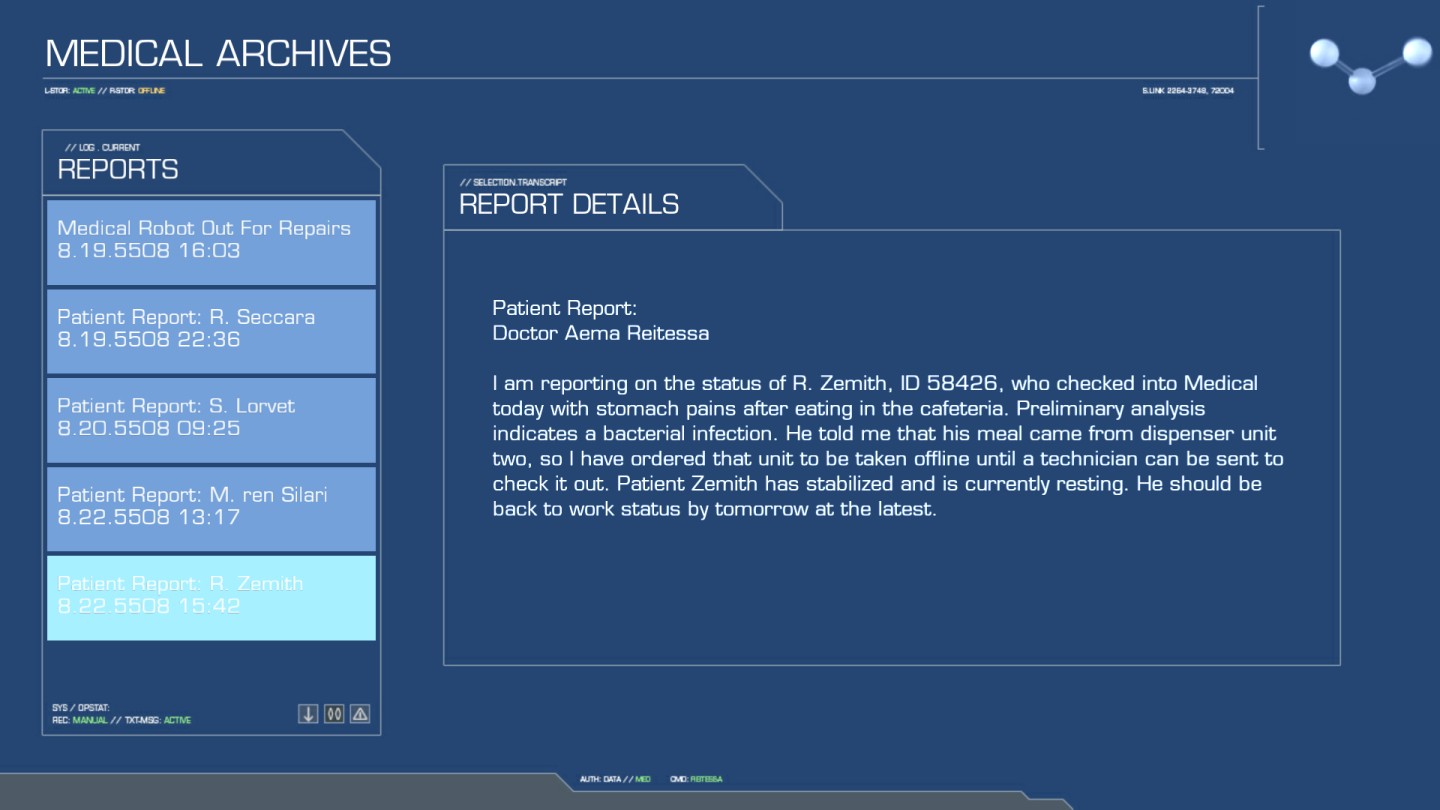Screen dimensions: 1440x810
Task: Click the 'Patient Report:' heading in details
Action: click(x=564, y=308)
